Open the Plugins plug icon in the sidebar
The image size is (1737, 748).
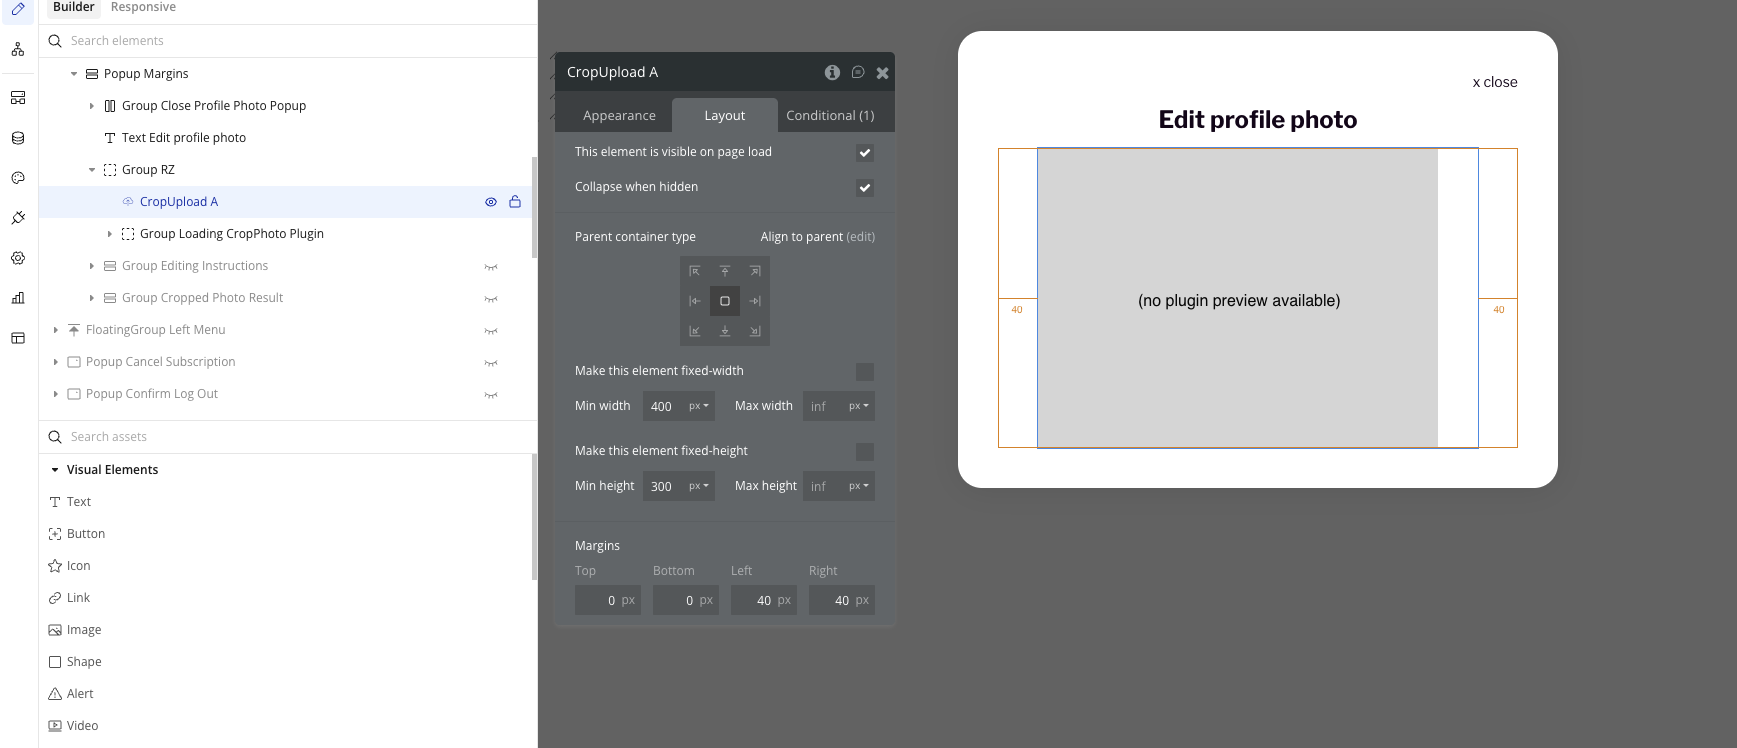[x=18, y=218]
